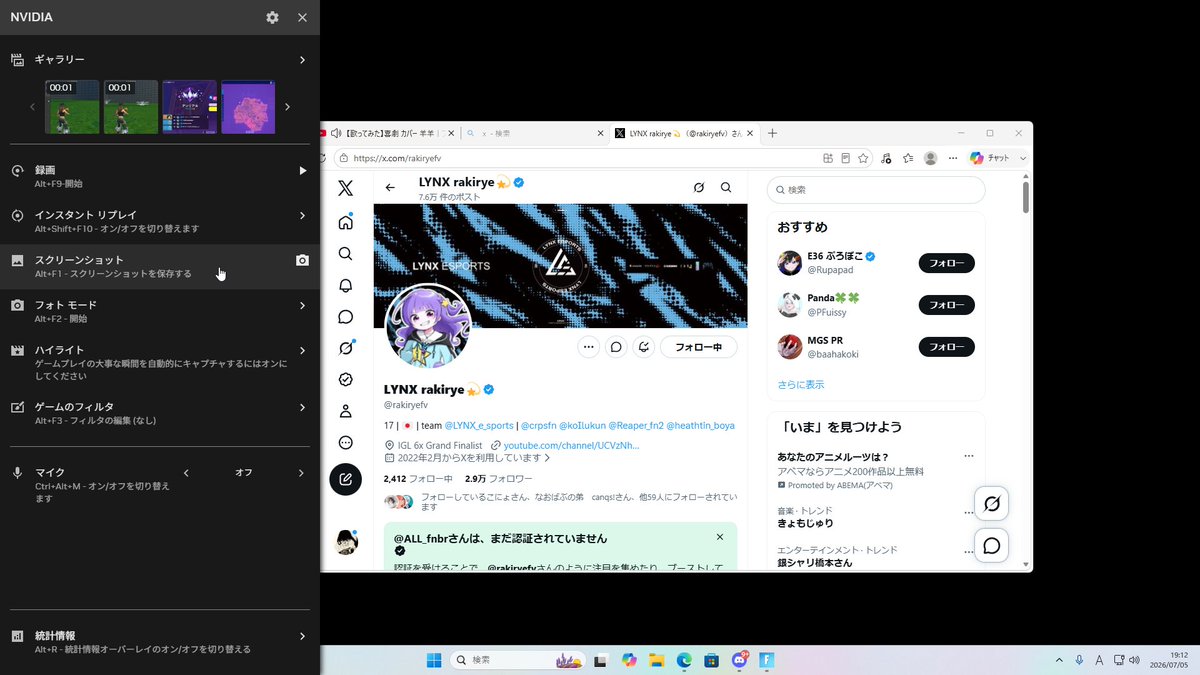This screenshot has width=1200, height=675.
Task: Select the スクリーンショット row
Action: (160, 266)
